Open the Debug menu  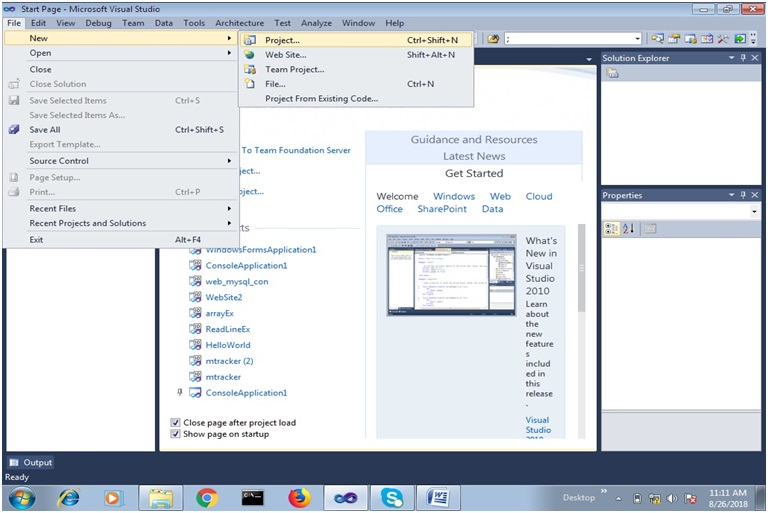coord(98,23)
